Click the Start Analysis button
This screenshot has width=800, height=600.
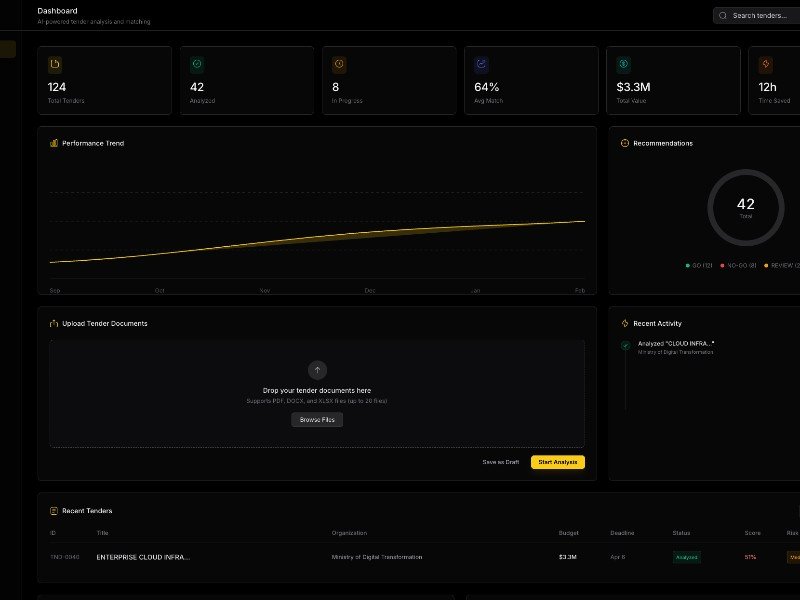coord(558,462)
